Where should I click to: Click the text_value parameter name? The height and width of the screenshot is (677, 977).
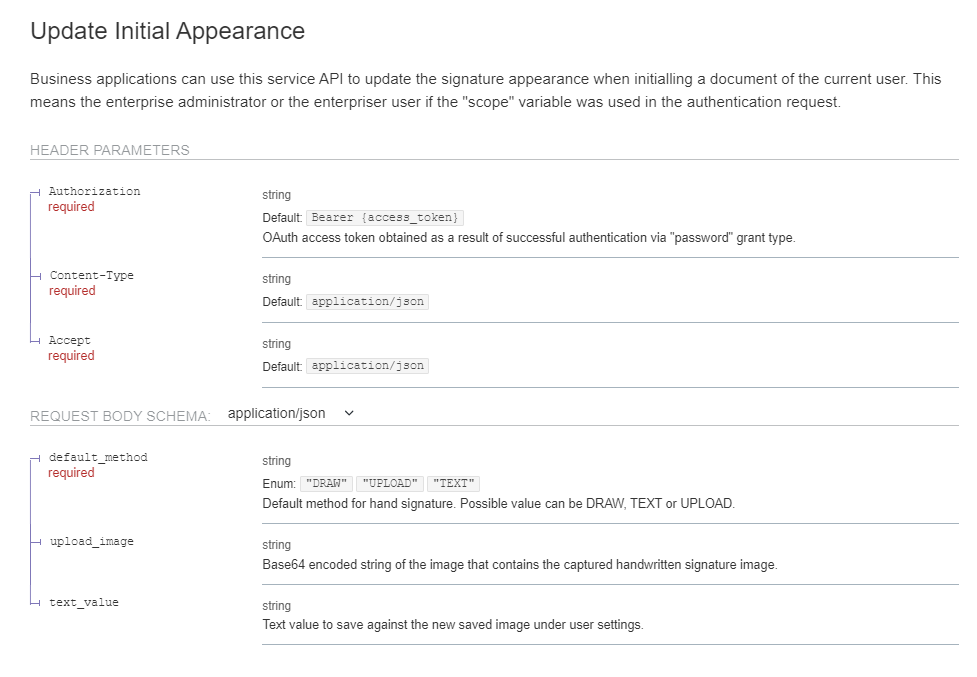84,602
